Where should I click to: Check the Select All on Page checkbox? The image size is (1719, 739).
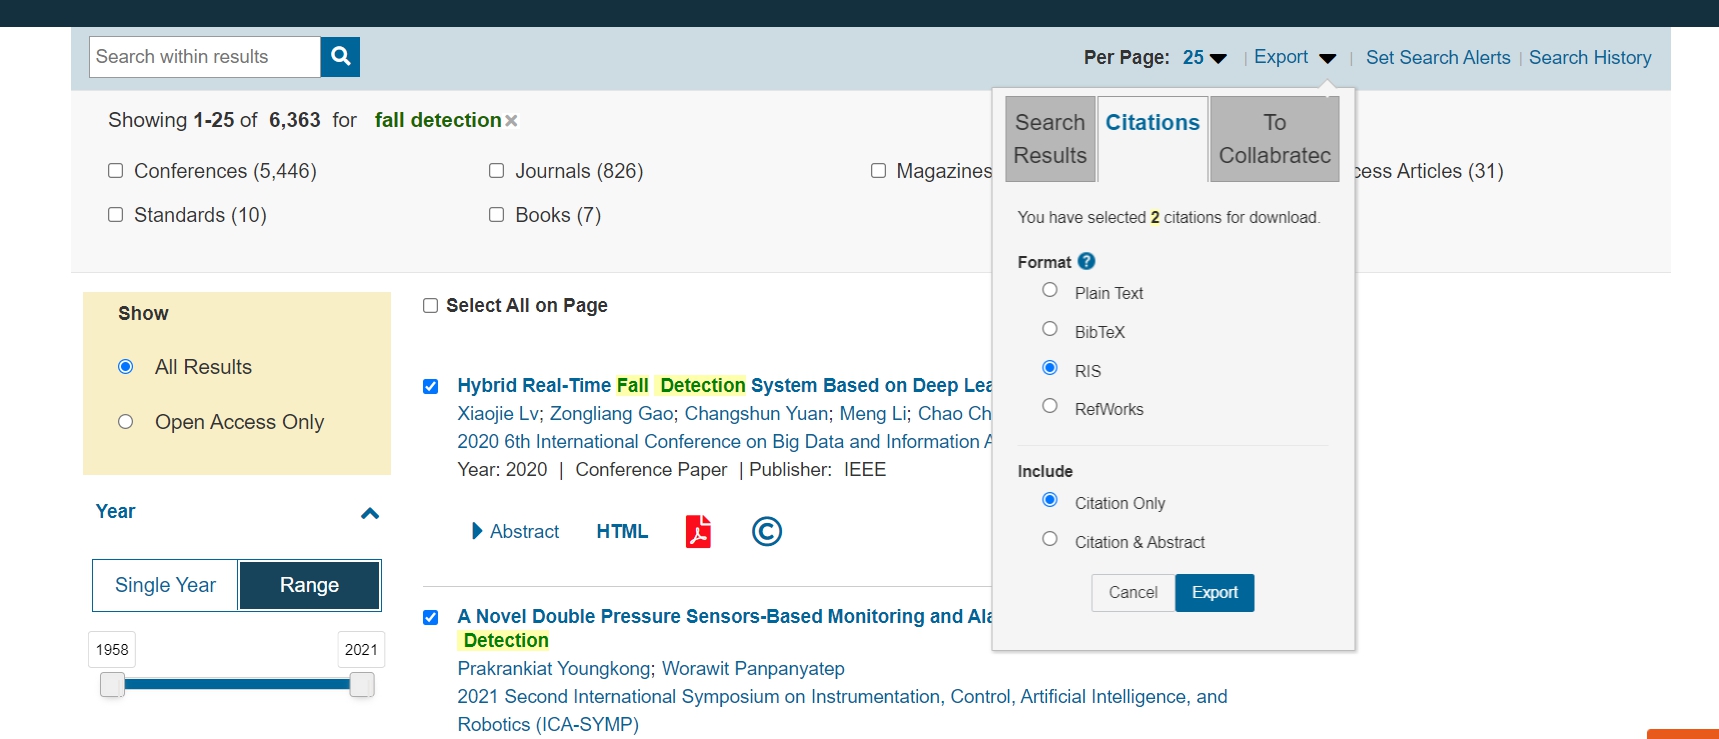pos(431,306)
